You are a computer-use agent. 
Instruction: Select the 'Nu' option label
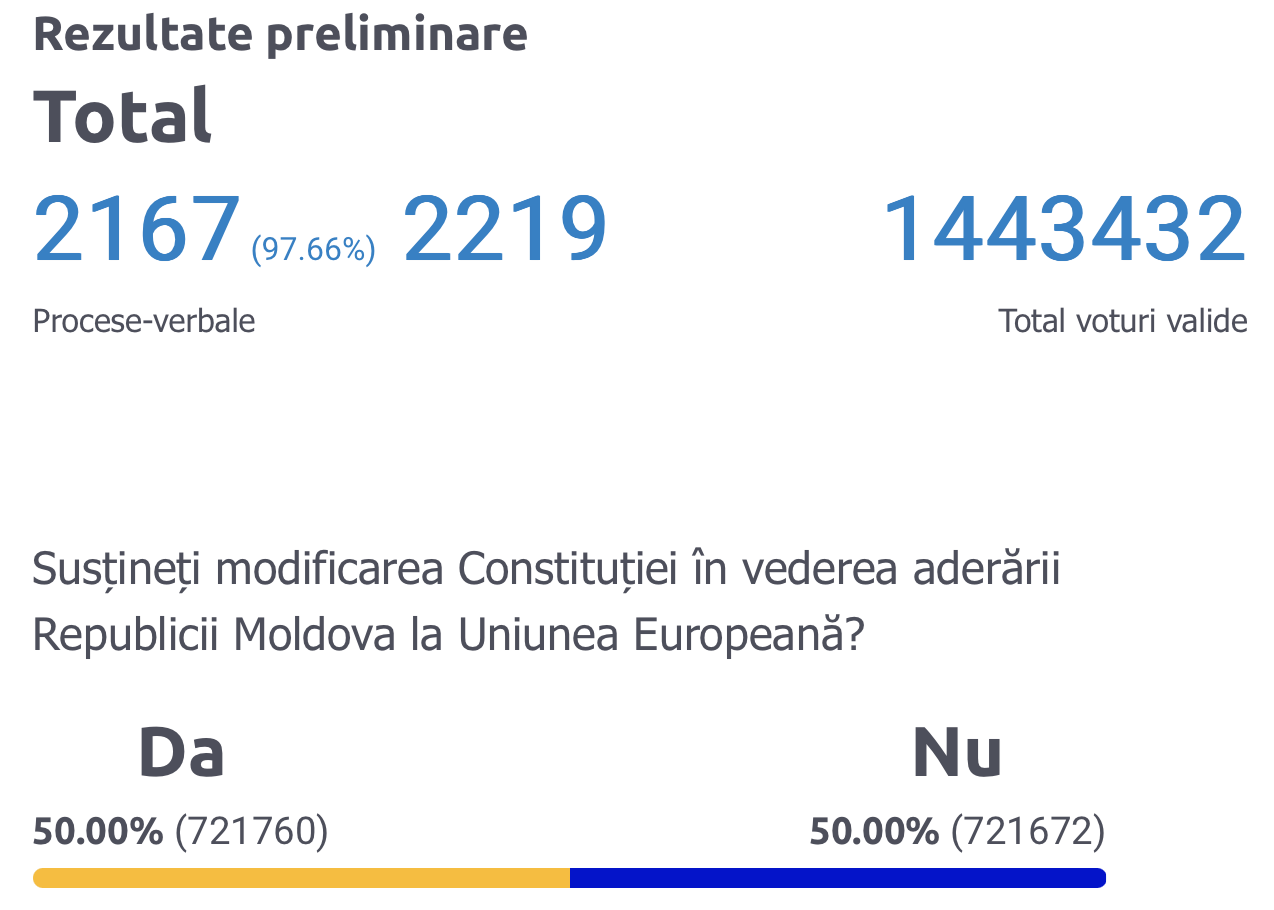point(957,753)
